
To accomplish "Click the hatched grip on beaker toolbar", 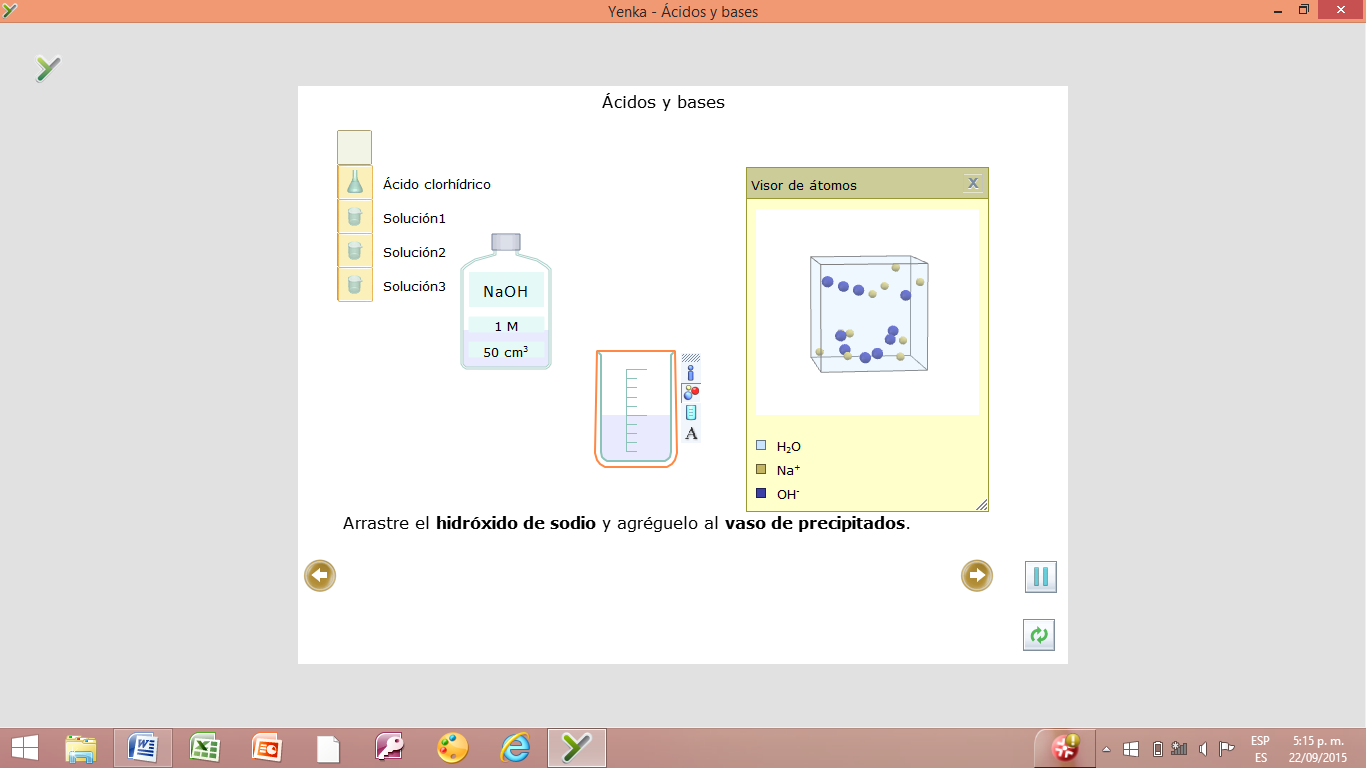I will [691, 357].
